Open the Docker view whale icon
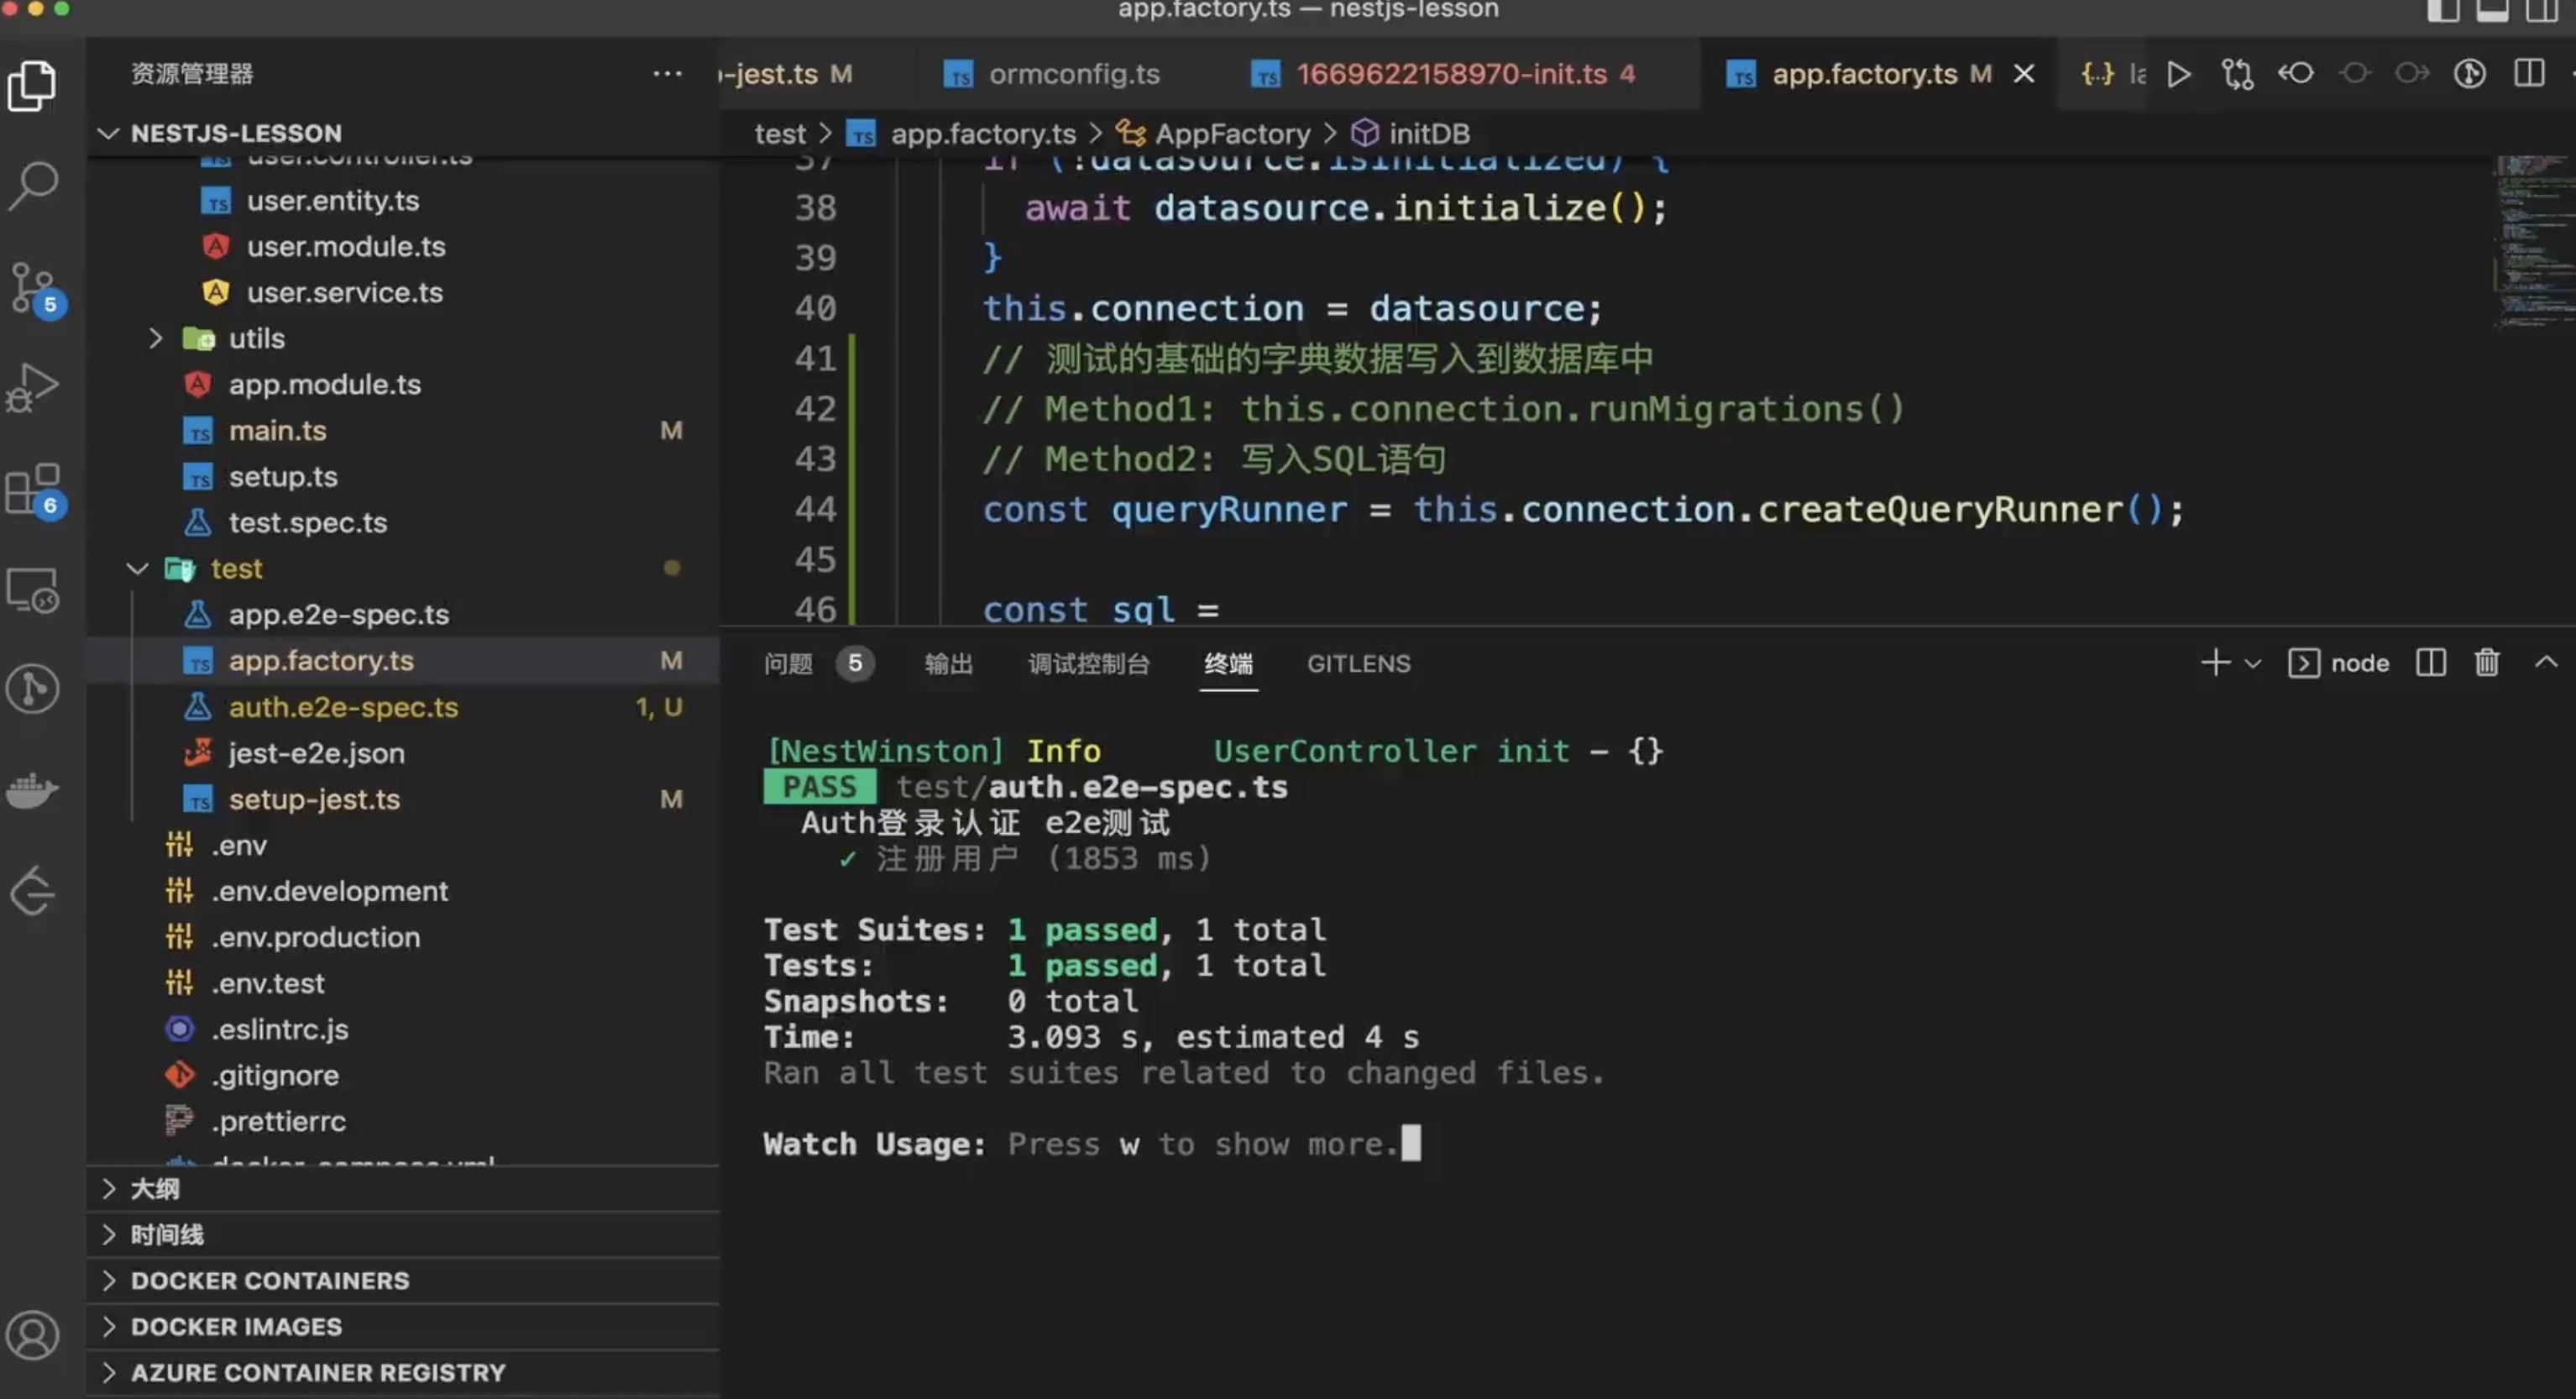Viewport: 2576px width, 1399px height. 33,790
